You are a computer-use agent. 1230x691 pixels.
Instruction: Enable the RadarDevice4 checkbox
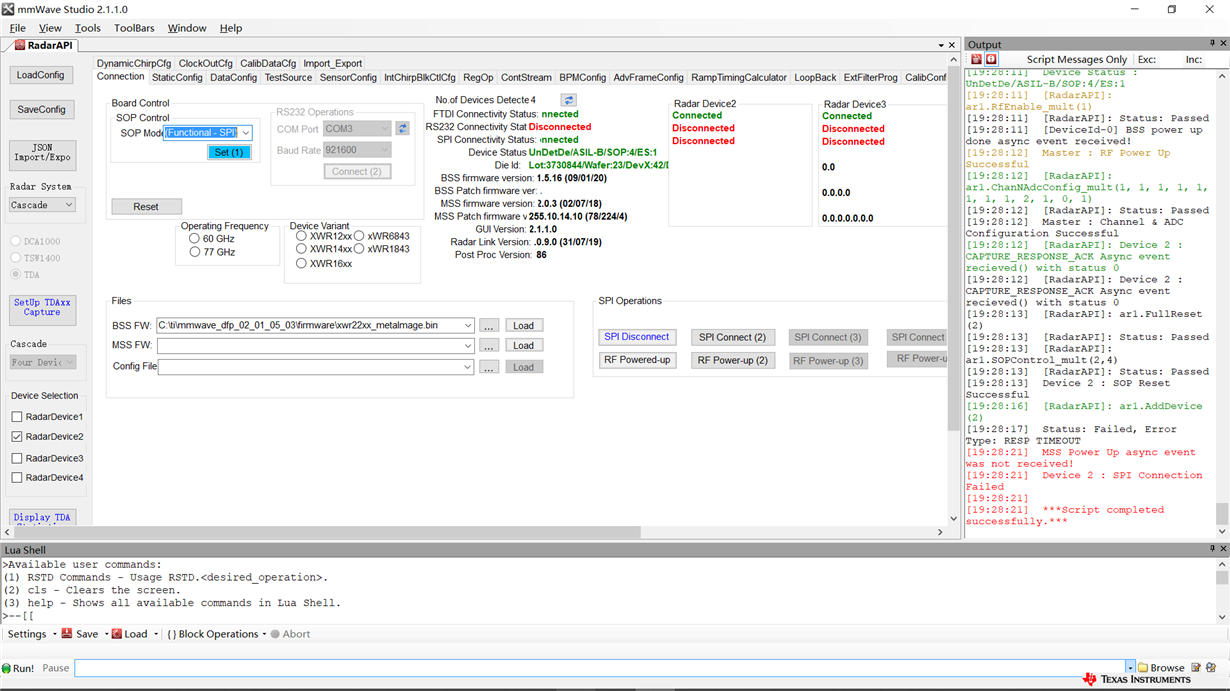[x=17, y=478]
